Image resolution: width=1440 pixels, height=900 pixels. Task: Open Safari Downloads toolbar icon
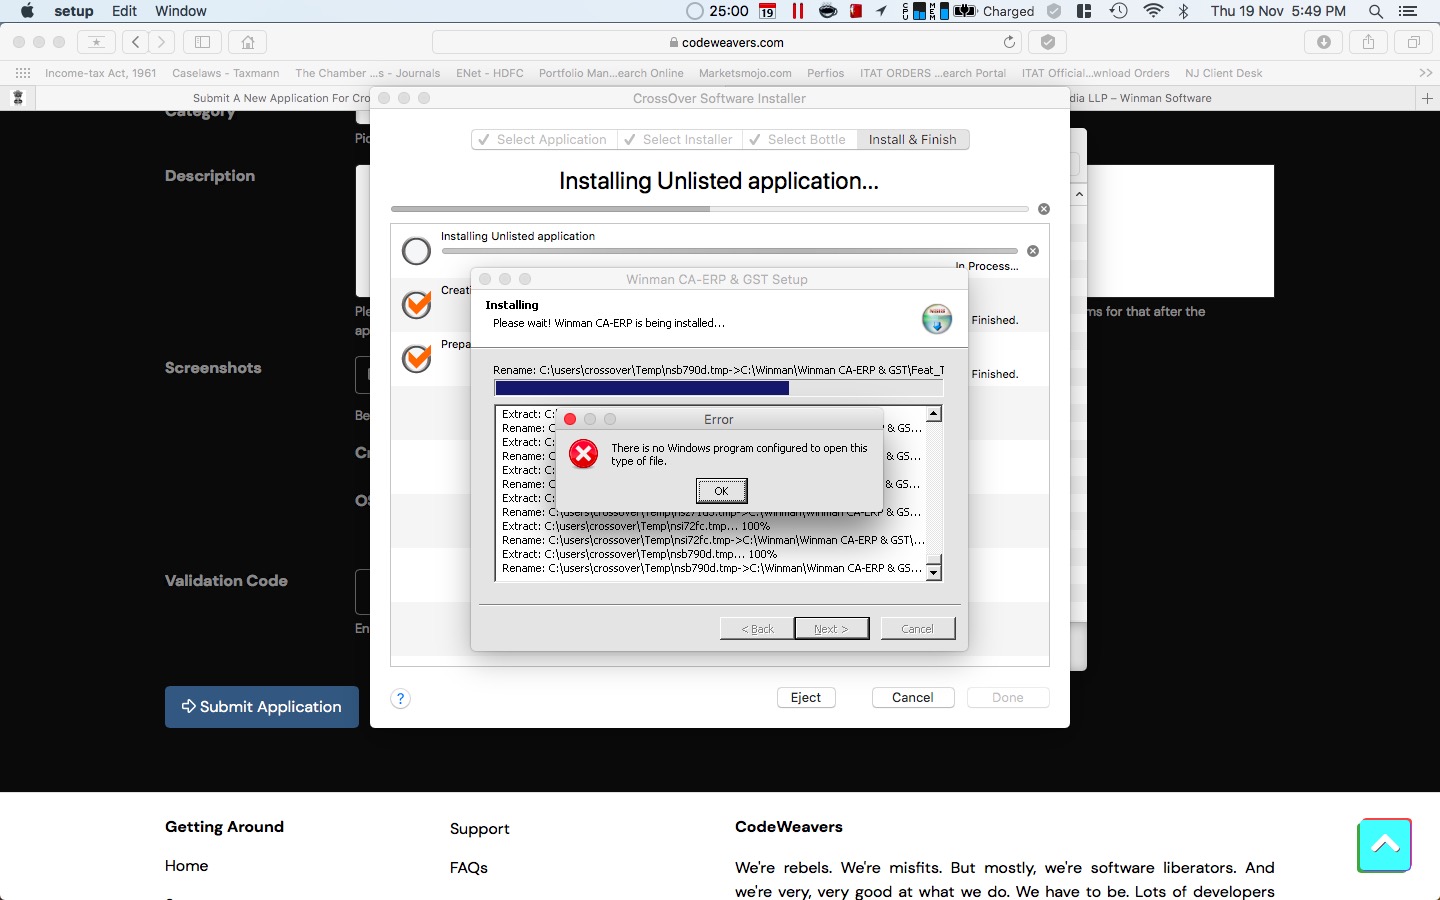(x=1323, y=42)
